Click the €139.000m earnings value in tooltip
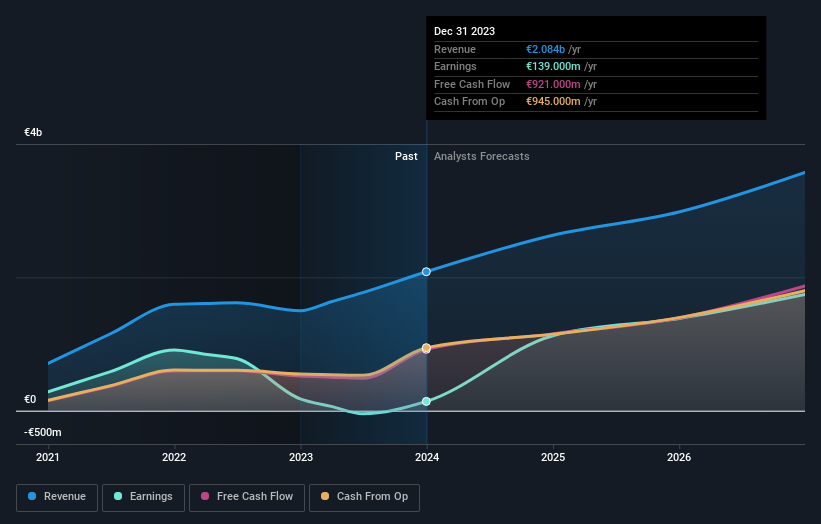 [553, 66]
